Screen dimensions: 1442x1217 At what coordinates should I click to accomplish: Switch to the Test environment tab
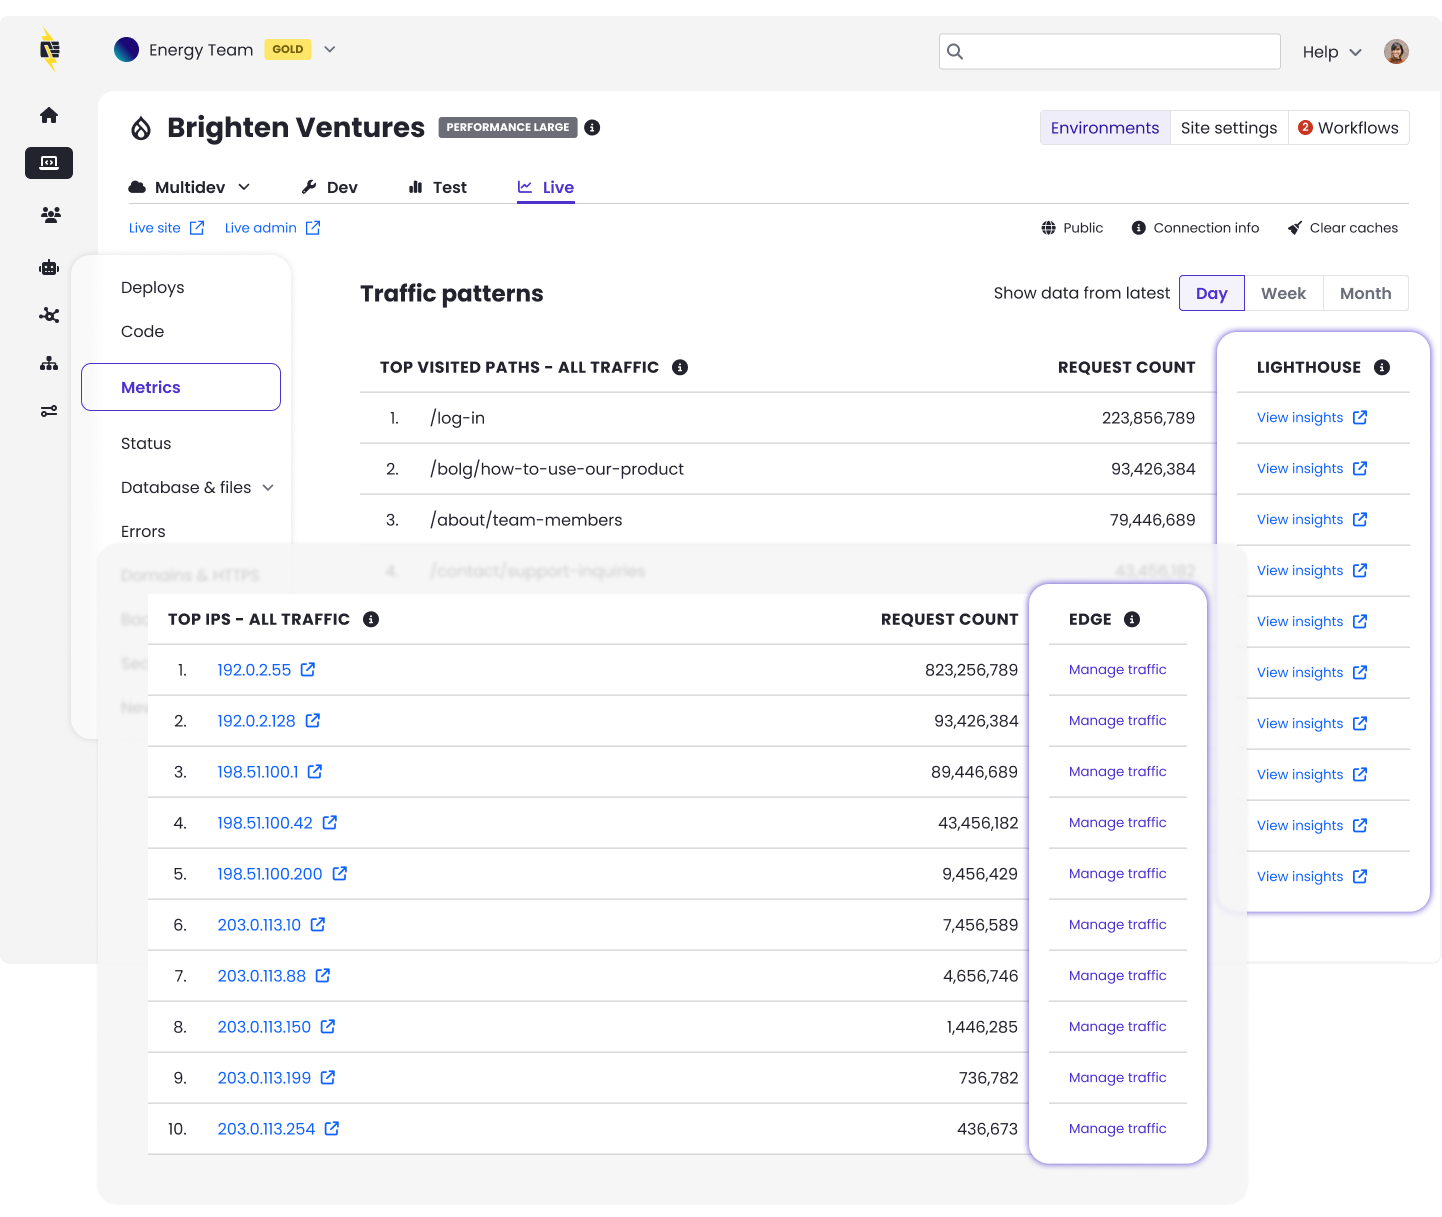click(438, 187)
